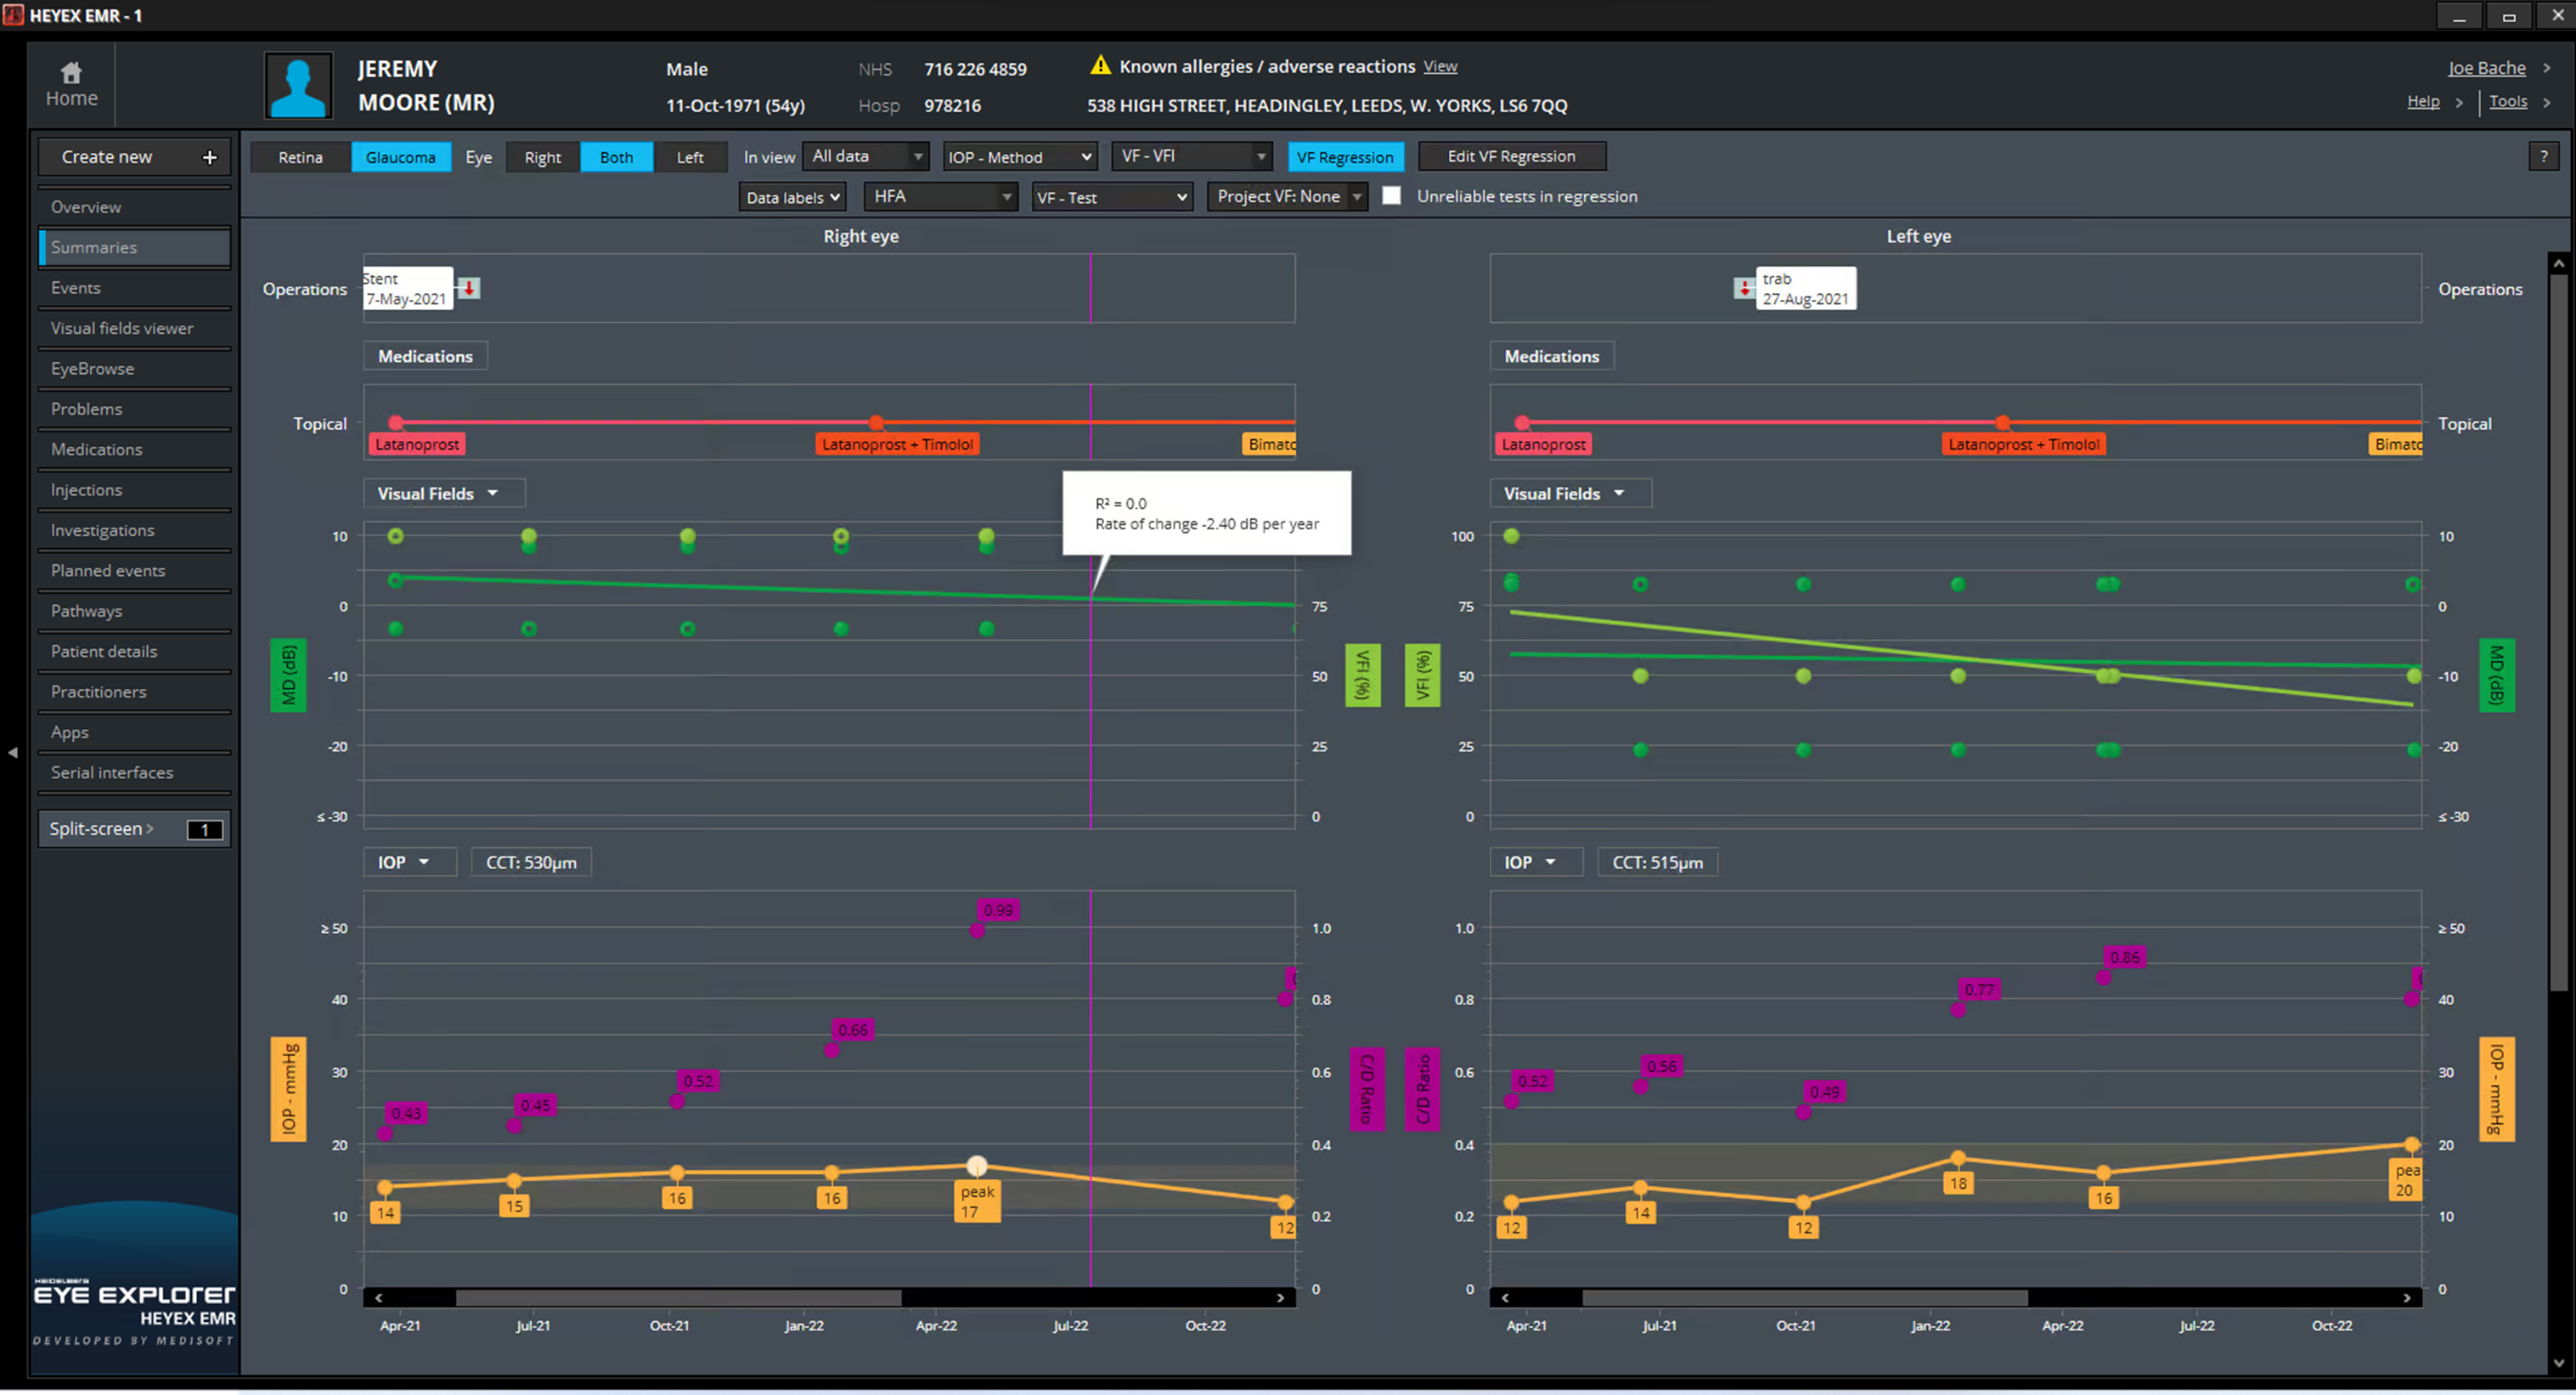The width and height of the screenshot is (2576, 1395).
Task: View known allergies link
Action: click(x=1440, y=67)
